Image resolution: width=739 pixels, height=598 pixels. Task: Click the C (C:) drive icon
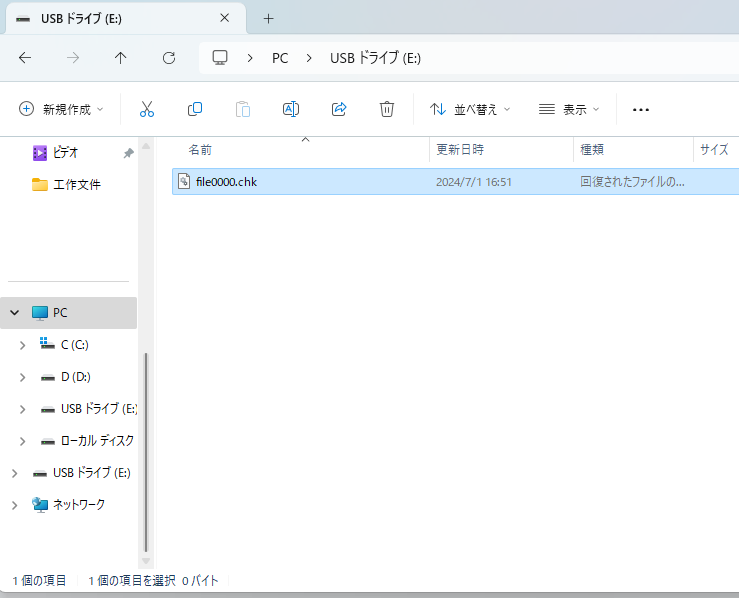(x=47, y=344)
